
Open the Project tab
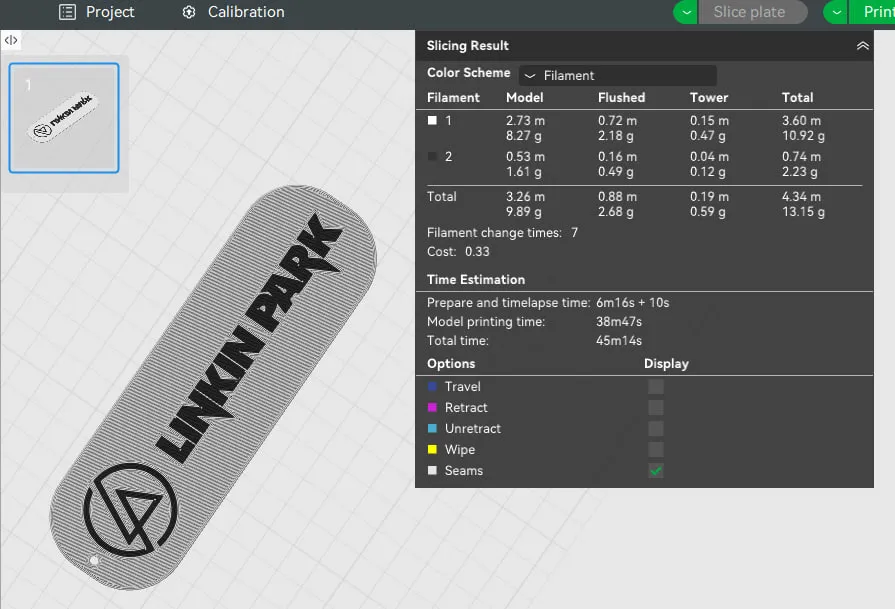96,12
